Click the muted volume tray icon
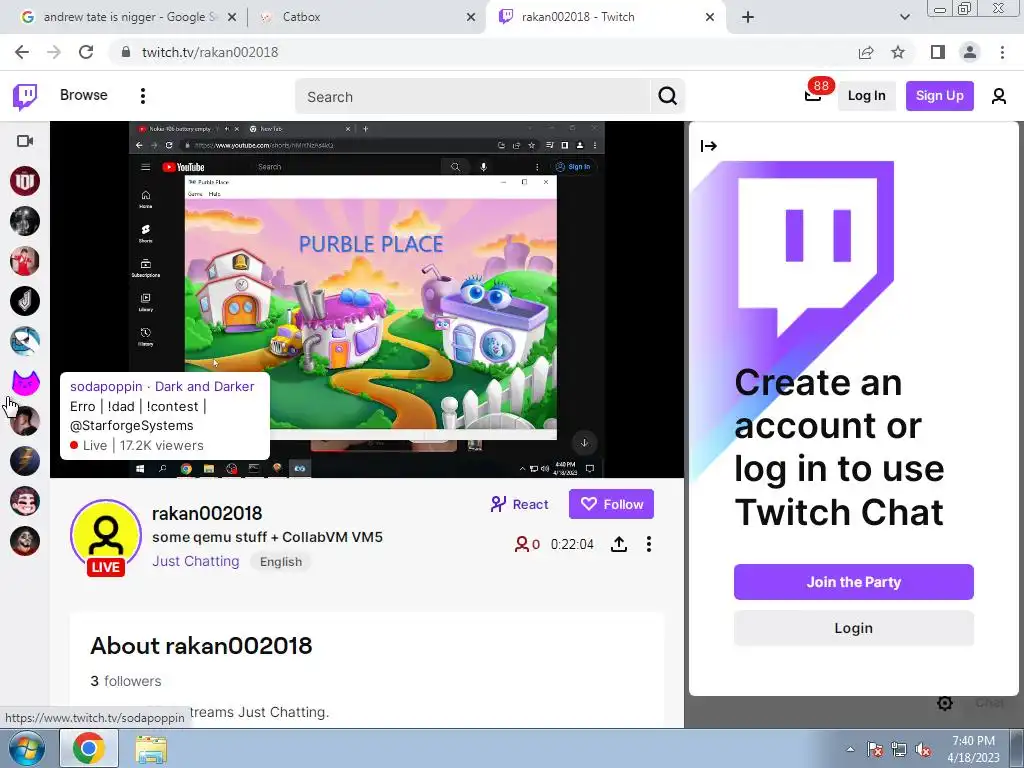This screenshot has height=768, width=1024. 923,750
